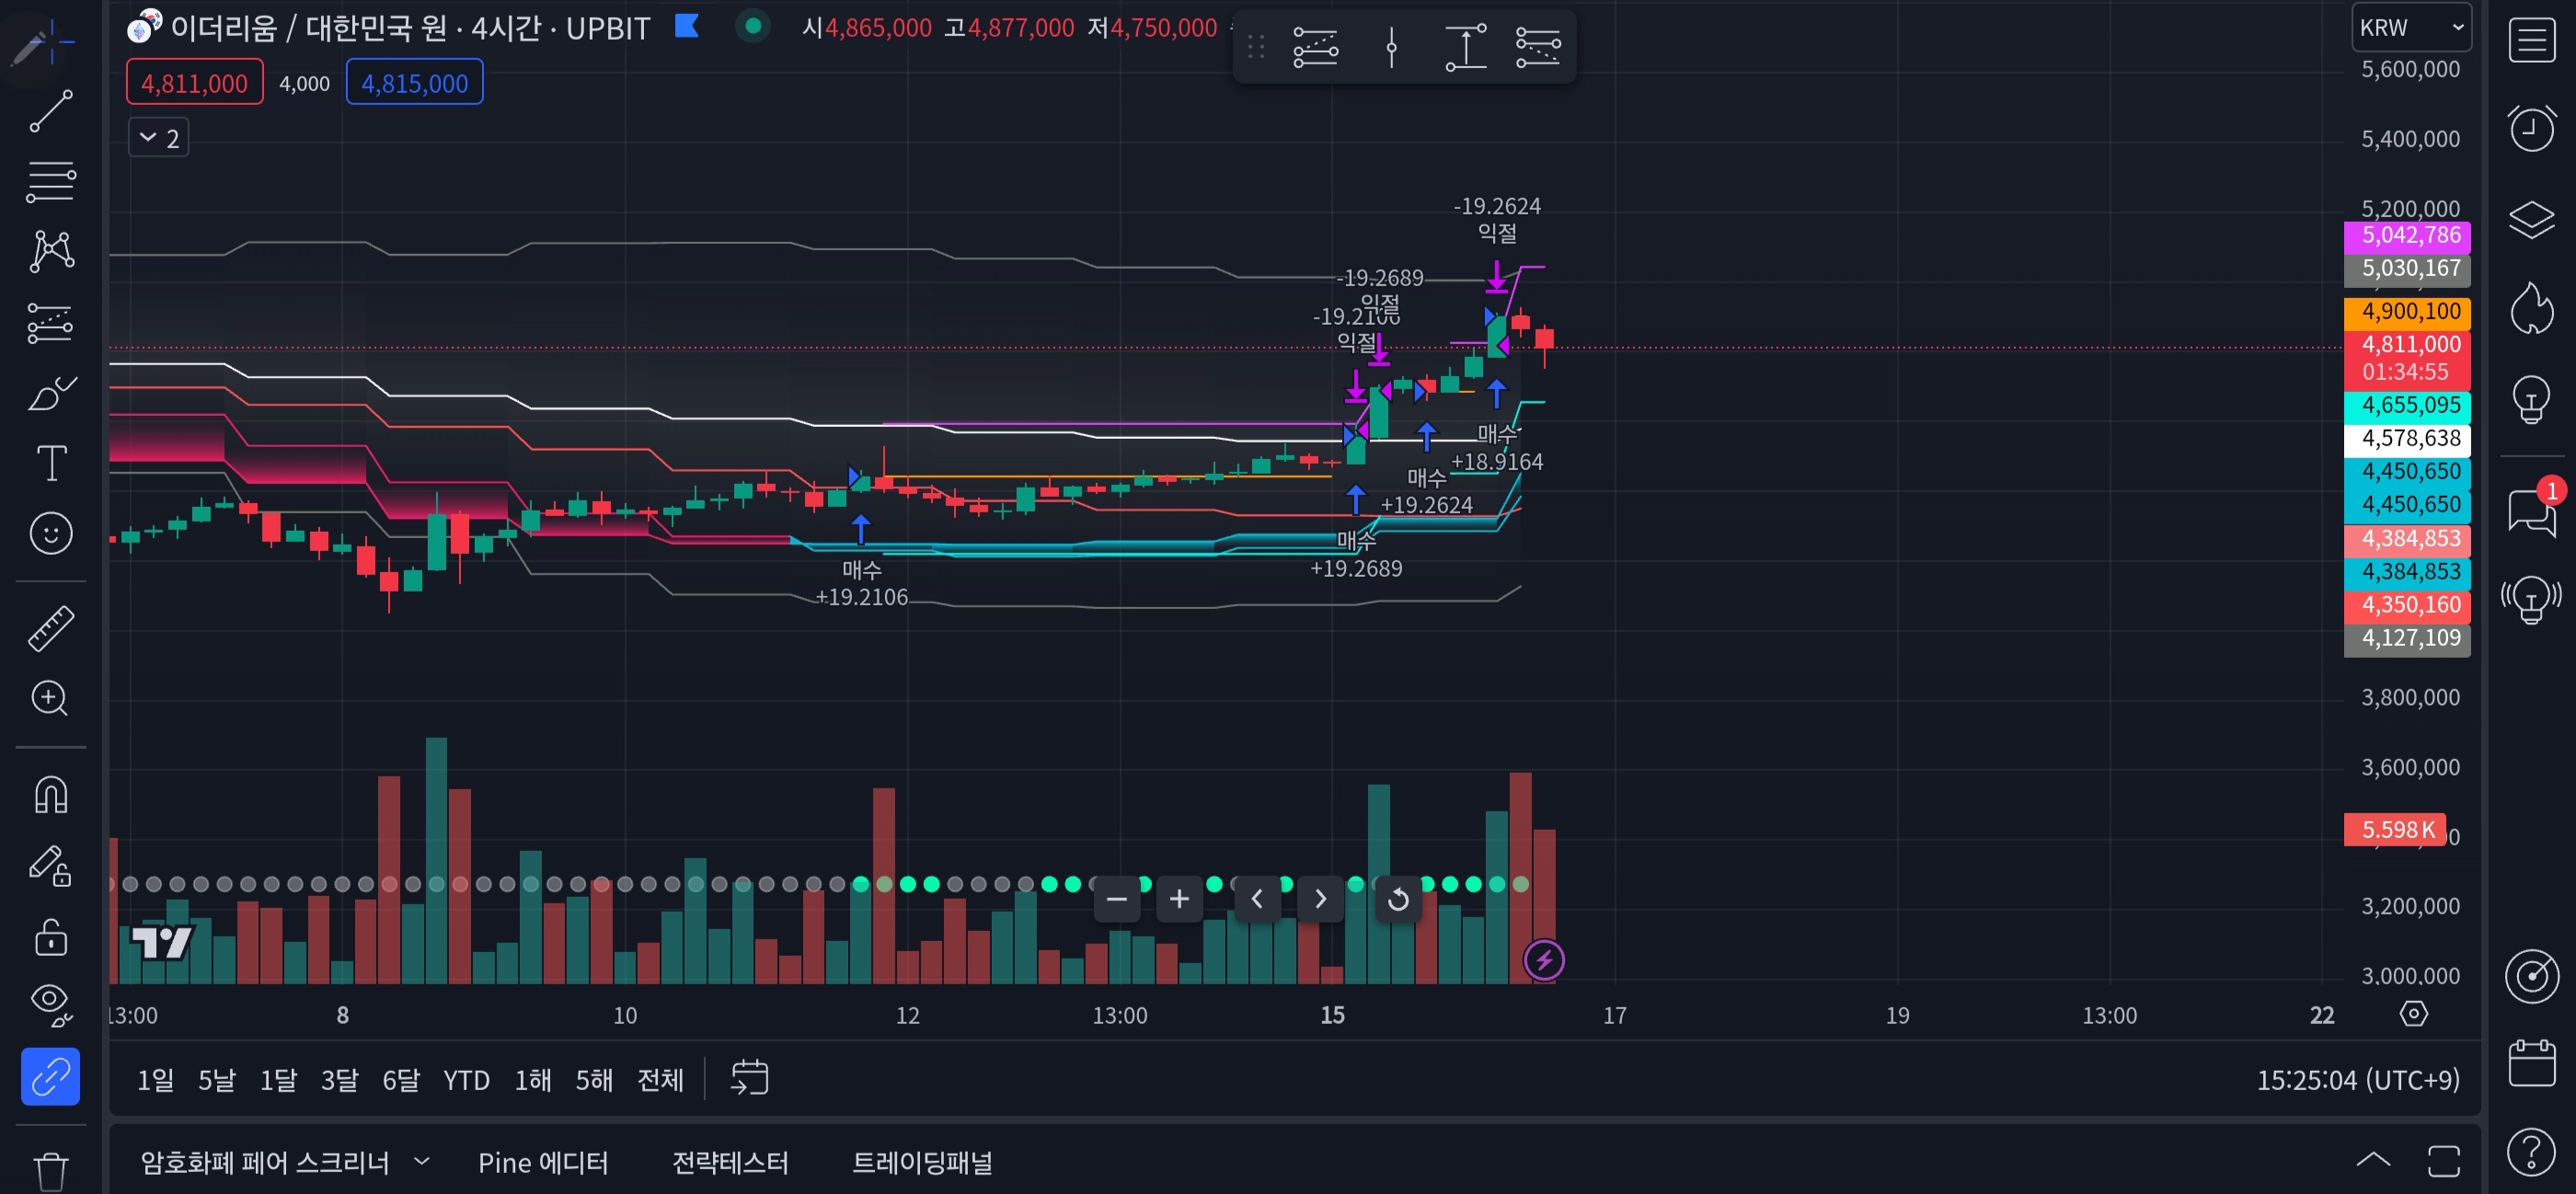Open crypto pair screener dropdown arrow

422,1161
